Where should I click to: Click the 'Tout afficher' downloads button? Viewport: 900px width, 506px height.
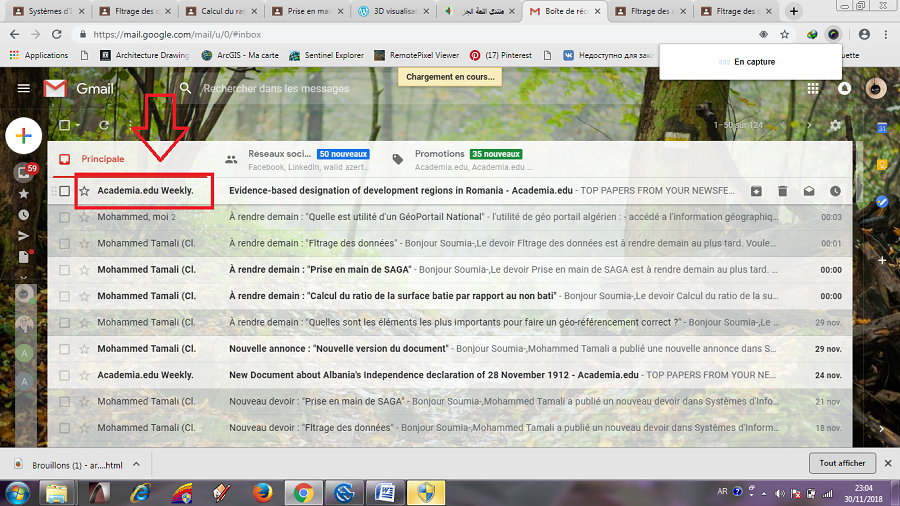[842, 463]
